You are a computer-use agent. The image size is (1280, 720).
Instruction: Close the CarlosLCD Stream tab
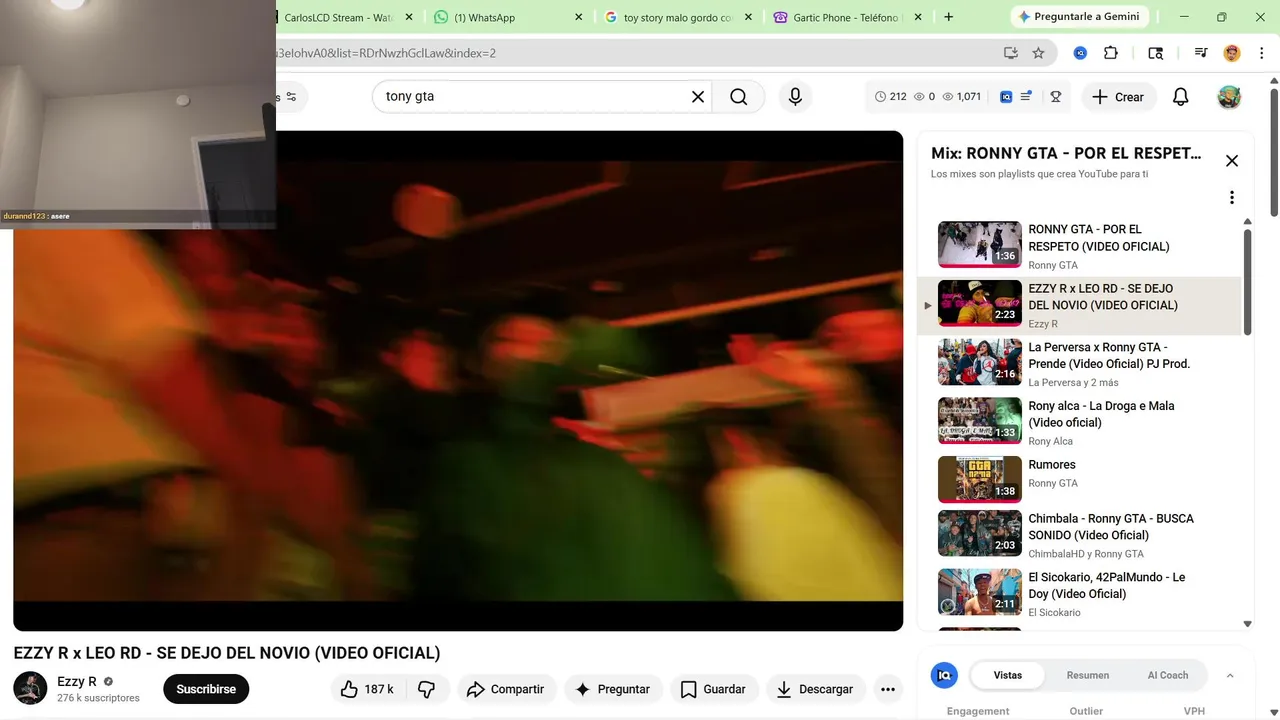[408, 17]
